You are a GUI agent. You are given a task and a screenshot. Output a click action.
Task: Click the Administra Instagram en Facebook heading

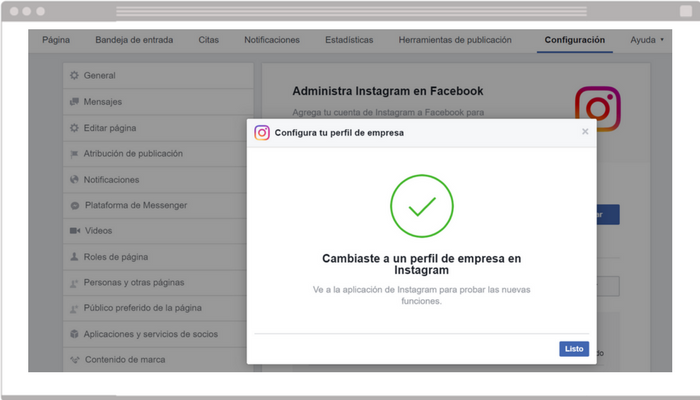(x=388, y=91)
